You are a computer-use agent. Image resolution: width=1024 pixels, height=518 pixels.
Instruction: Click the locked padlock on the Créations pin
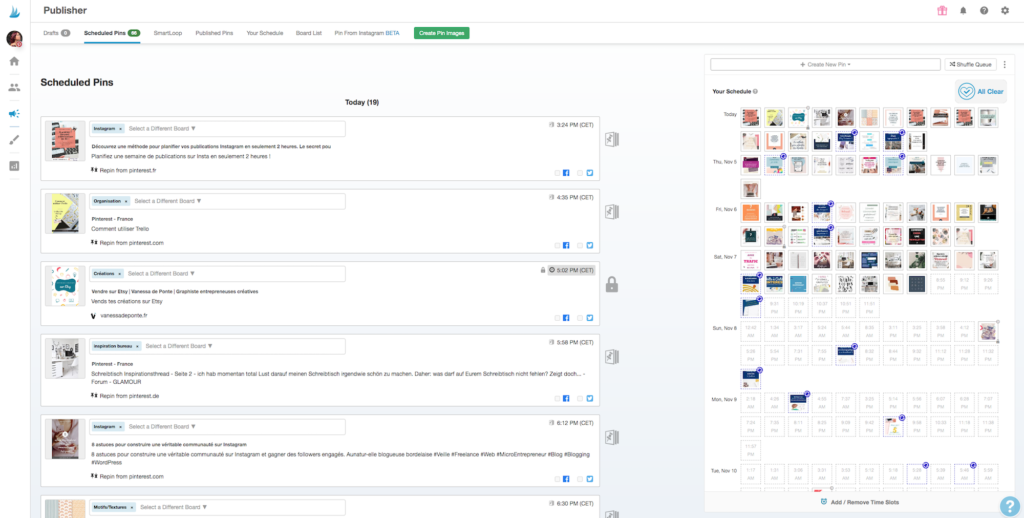pos(611,285)
